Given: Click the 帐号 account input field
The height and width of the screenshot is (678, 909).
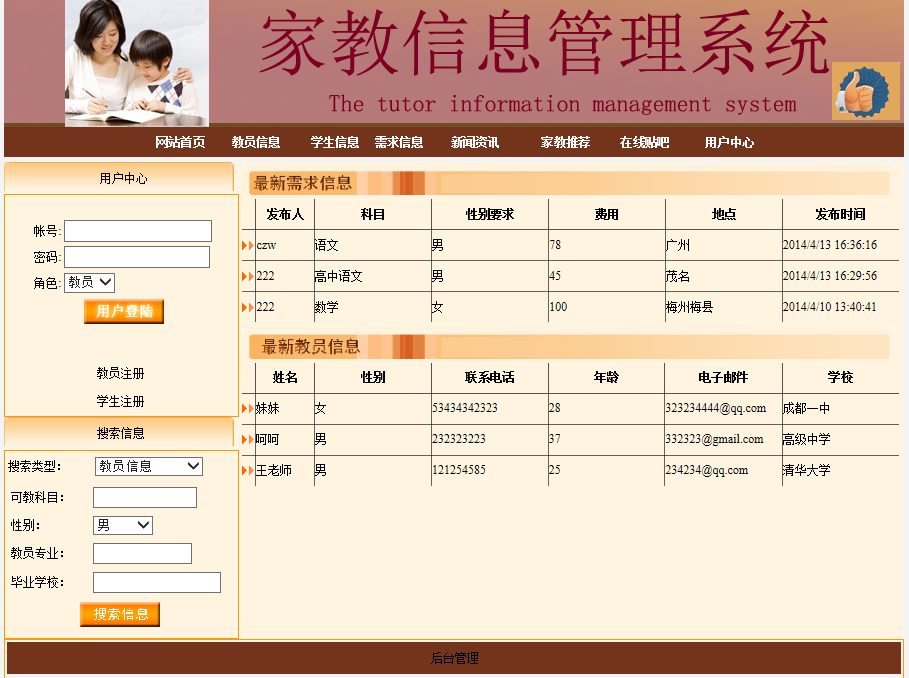Looking at the screenshot, I should [x=138, y=231].
